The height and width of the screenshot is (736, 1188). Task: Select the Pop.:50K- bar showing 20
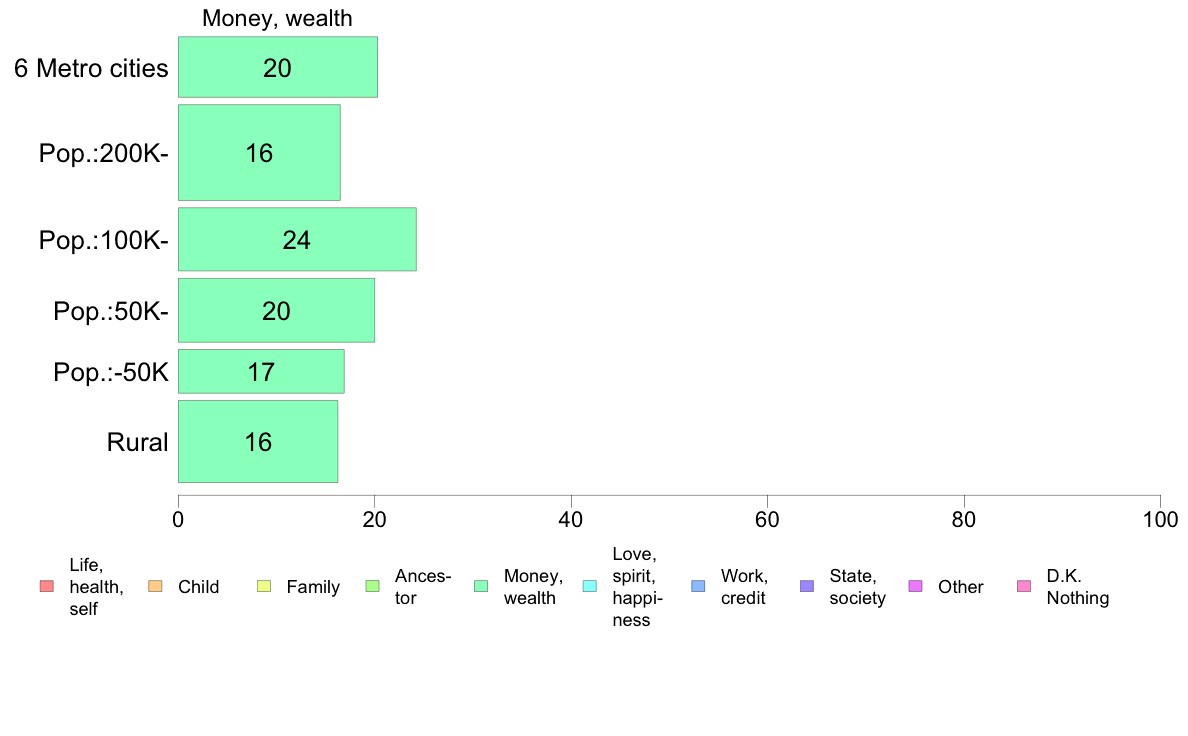click(276, 310)
